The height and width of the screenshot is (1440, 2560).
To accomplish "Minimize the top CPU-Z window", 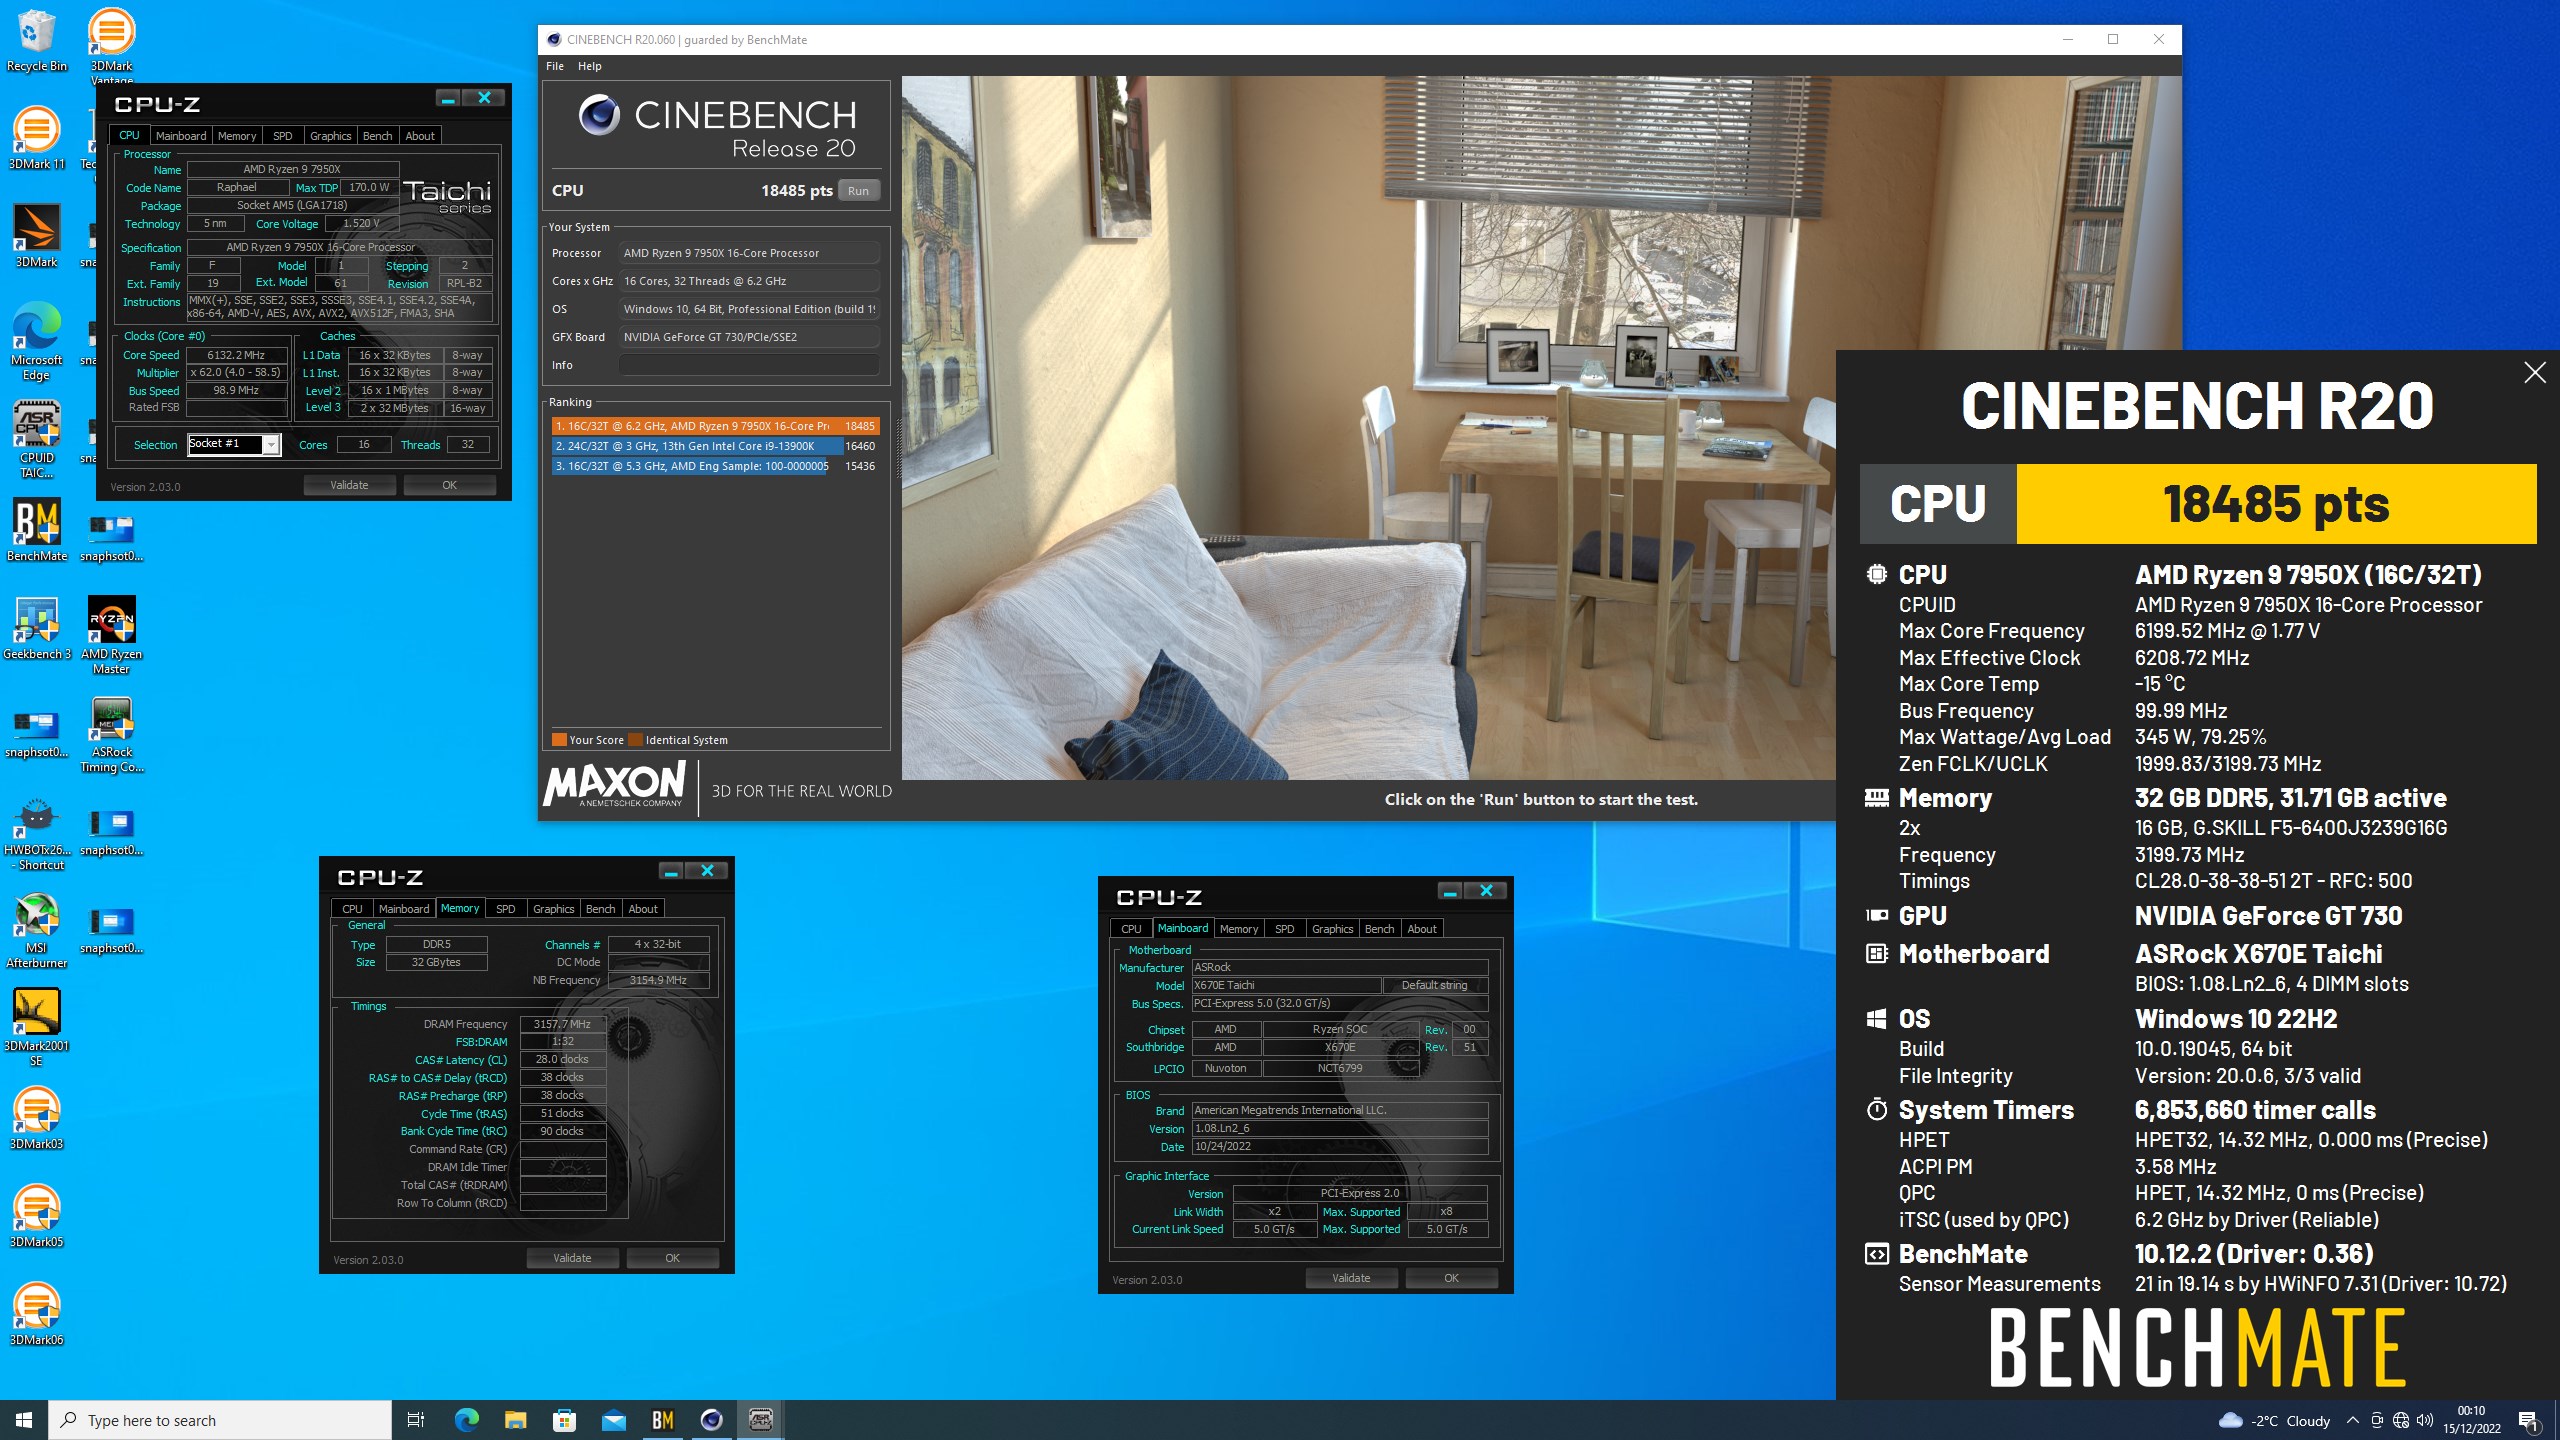I will point(447,98).
